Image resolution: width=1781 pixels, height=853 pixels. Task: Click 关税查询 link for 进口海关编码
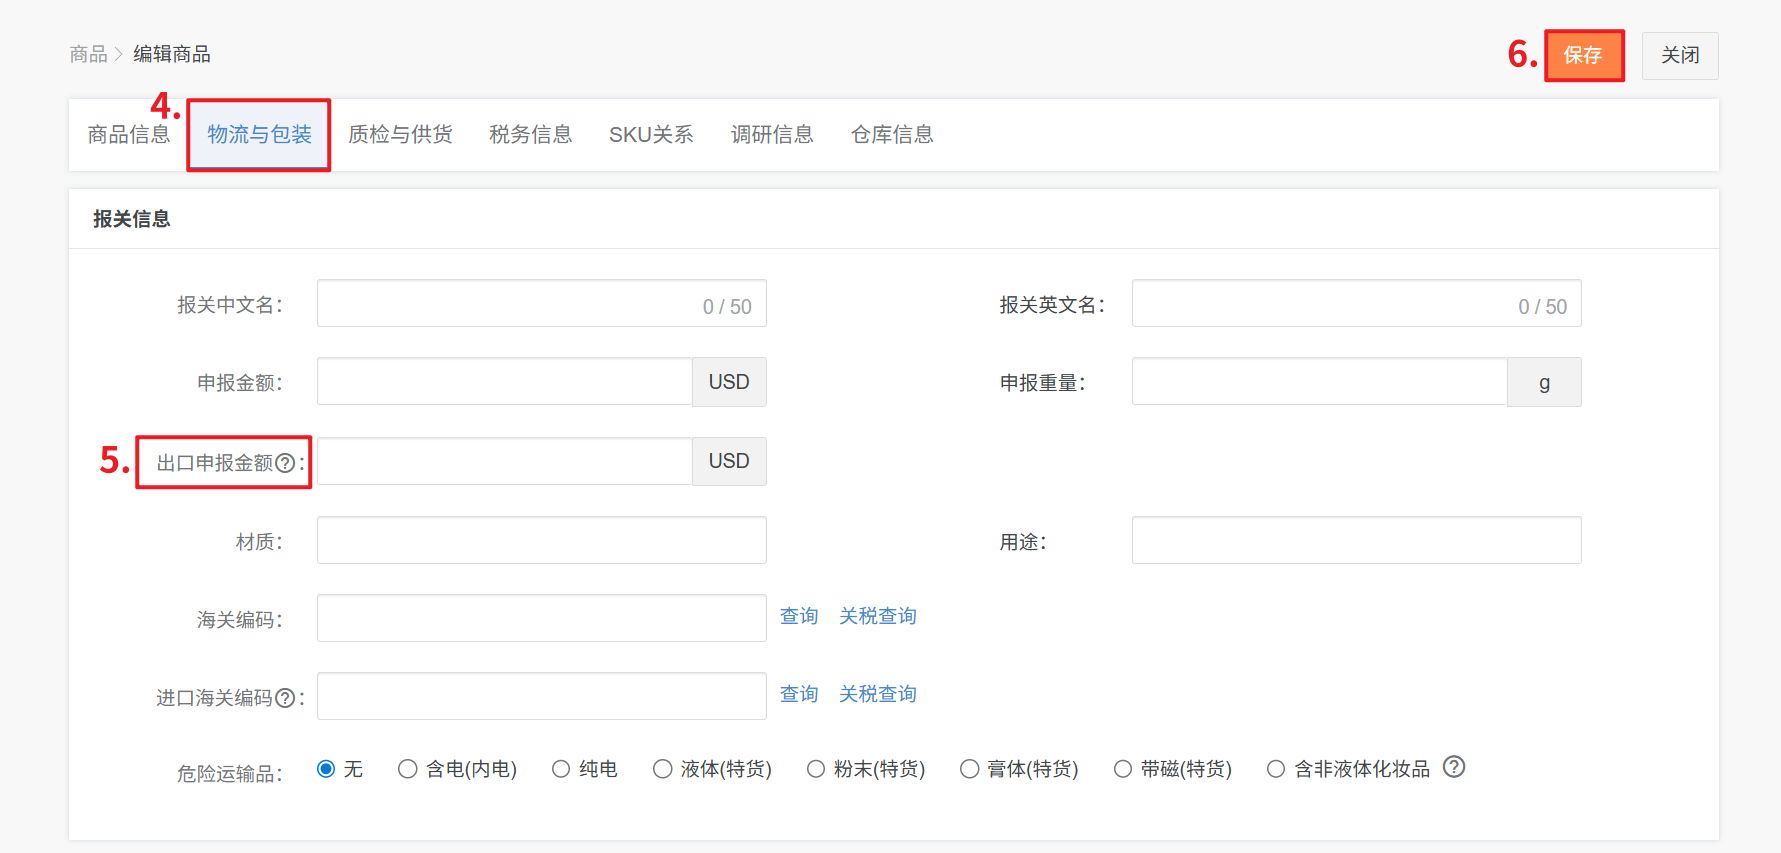pyautogui.click(x=877, y=694)
